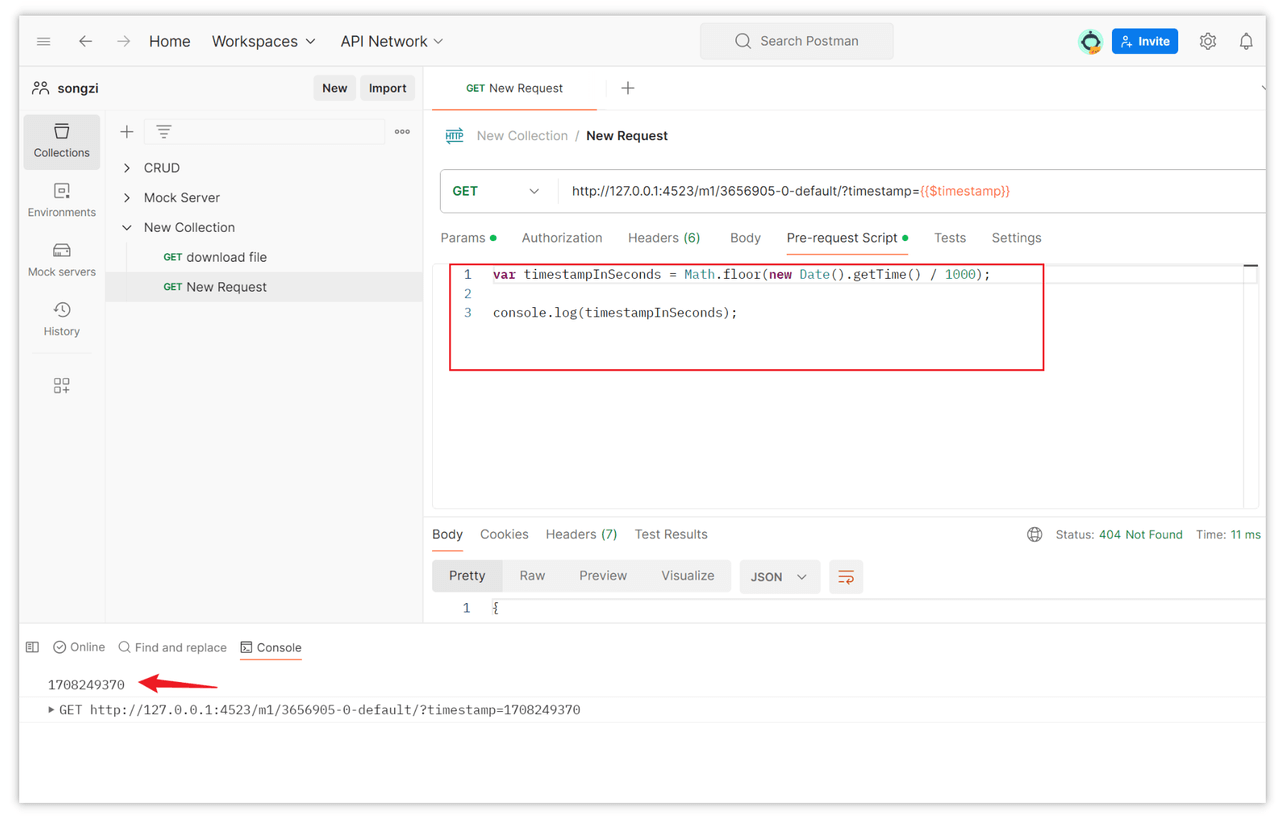Switch to the response Cookies tab
This screenshot has width=1280, height=820.
[x=503, y=534]
